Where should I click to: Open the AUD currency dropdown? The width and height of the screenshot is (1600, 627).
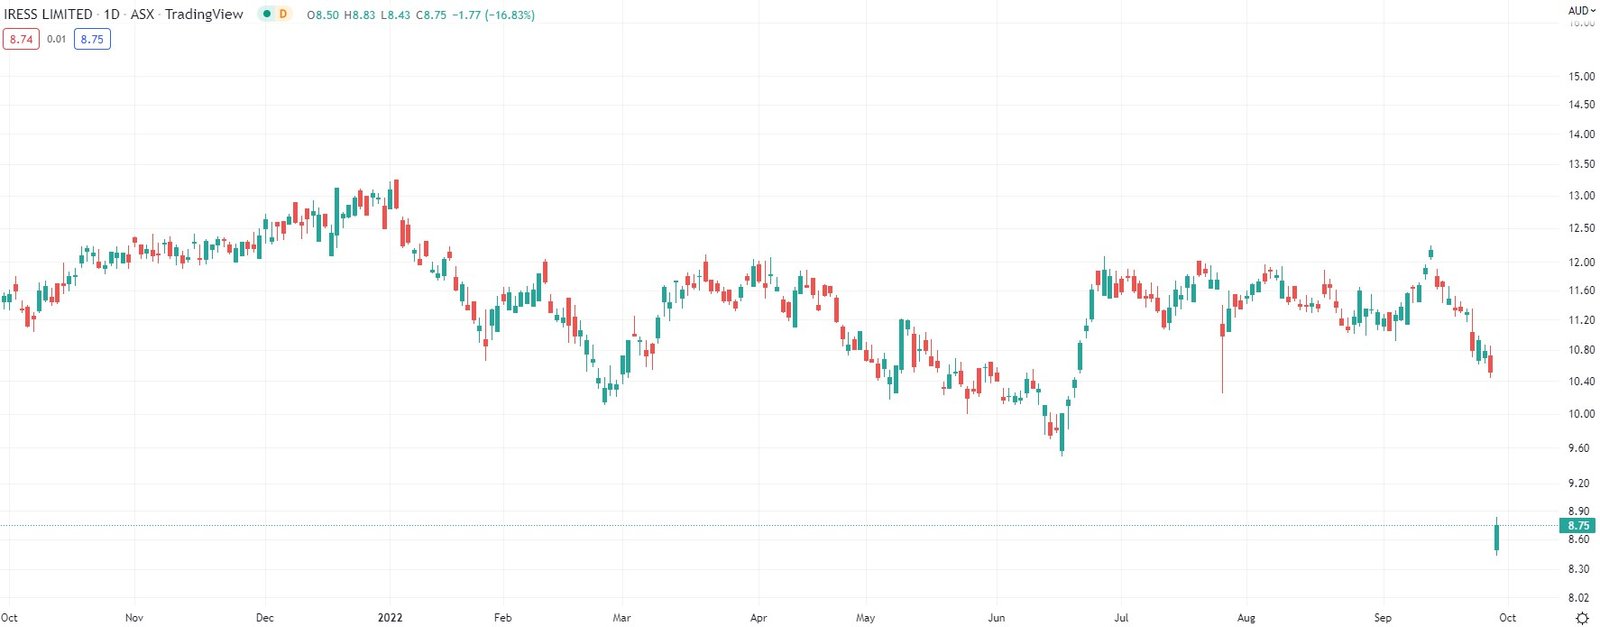click(1582, 10)
